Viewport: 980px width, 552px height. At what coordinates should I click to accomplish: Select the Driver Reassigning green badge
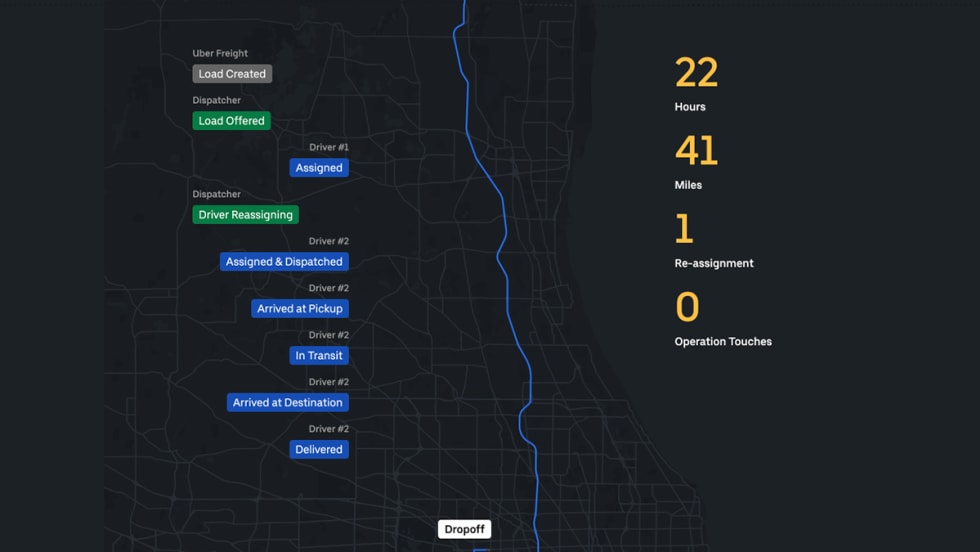pos(245,215)
